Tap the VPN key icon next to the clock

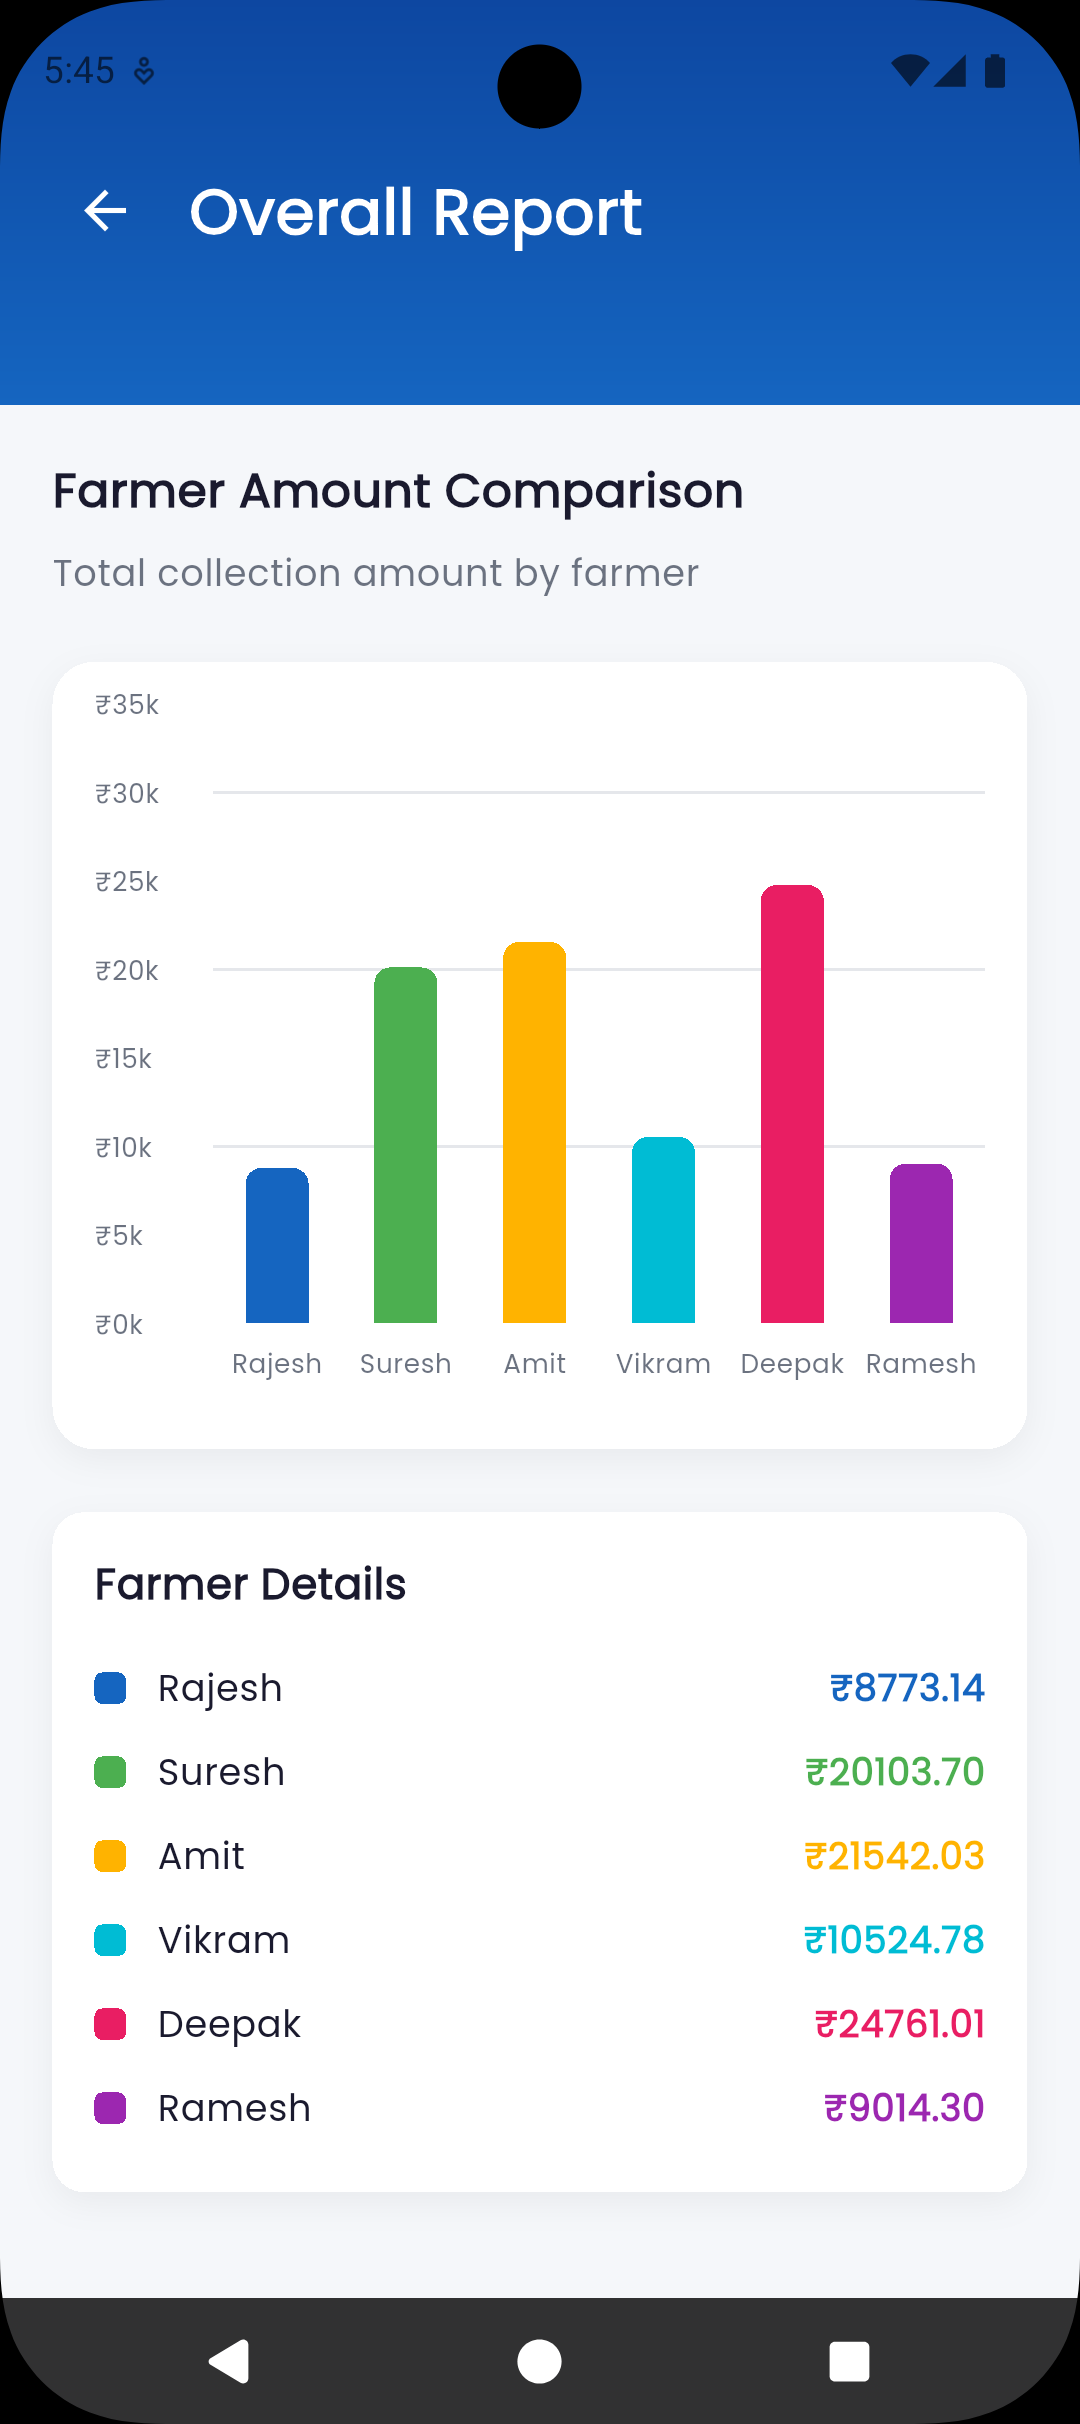(x=143, y=70)
